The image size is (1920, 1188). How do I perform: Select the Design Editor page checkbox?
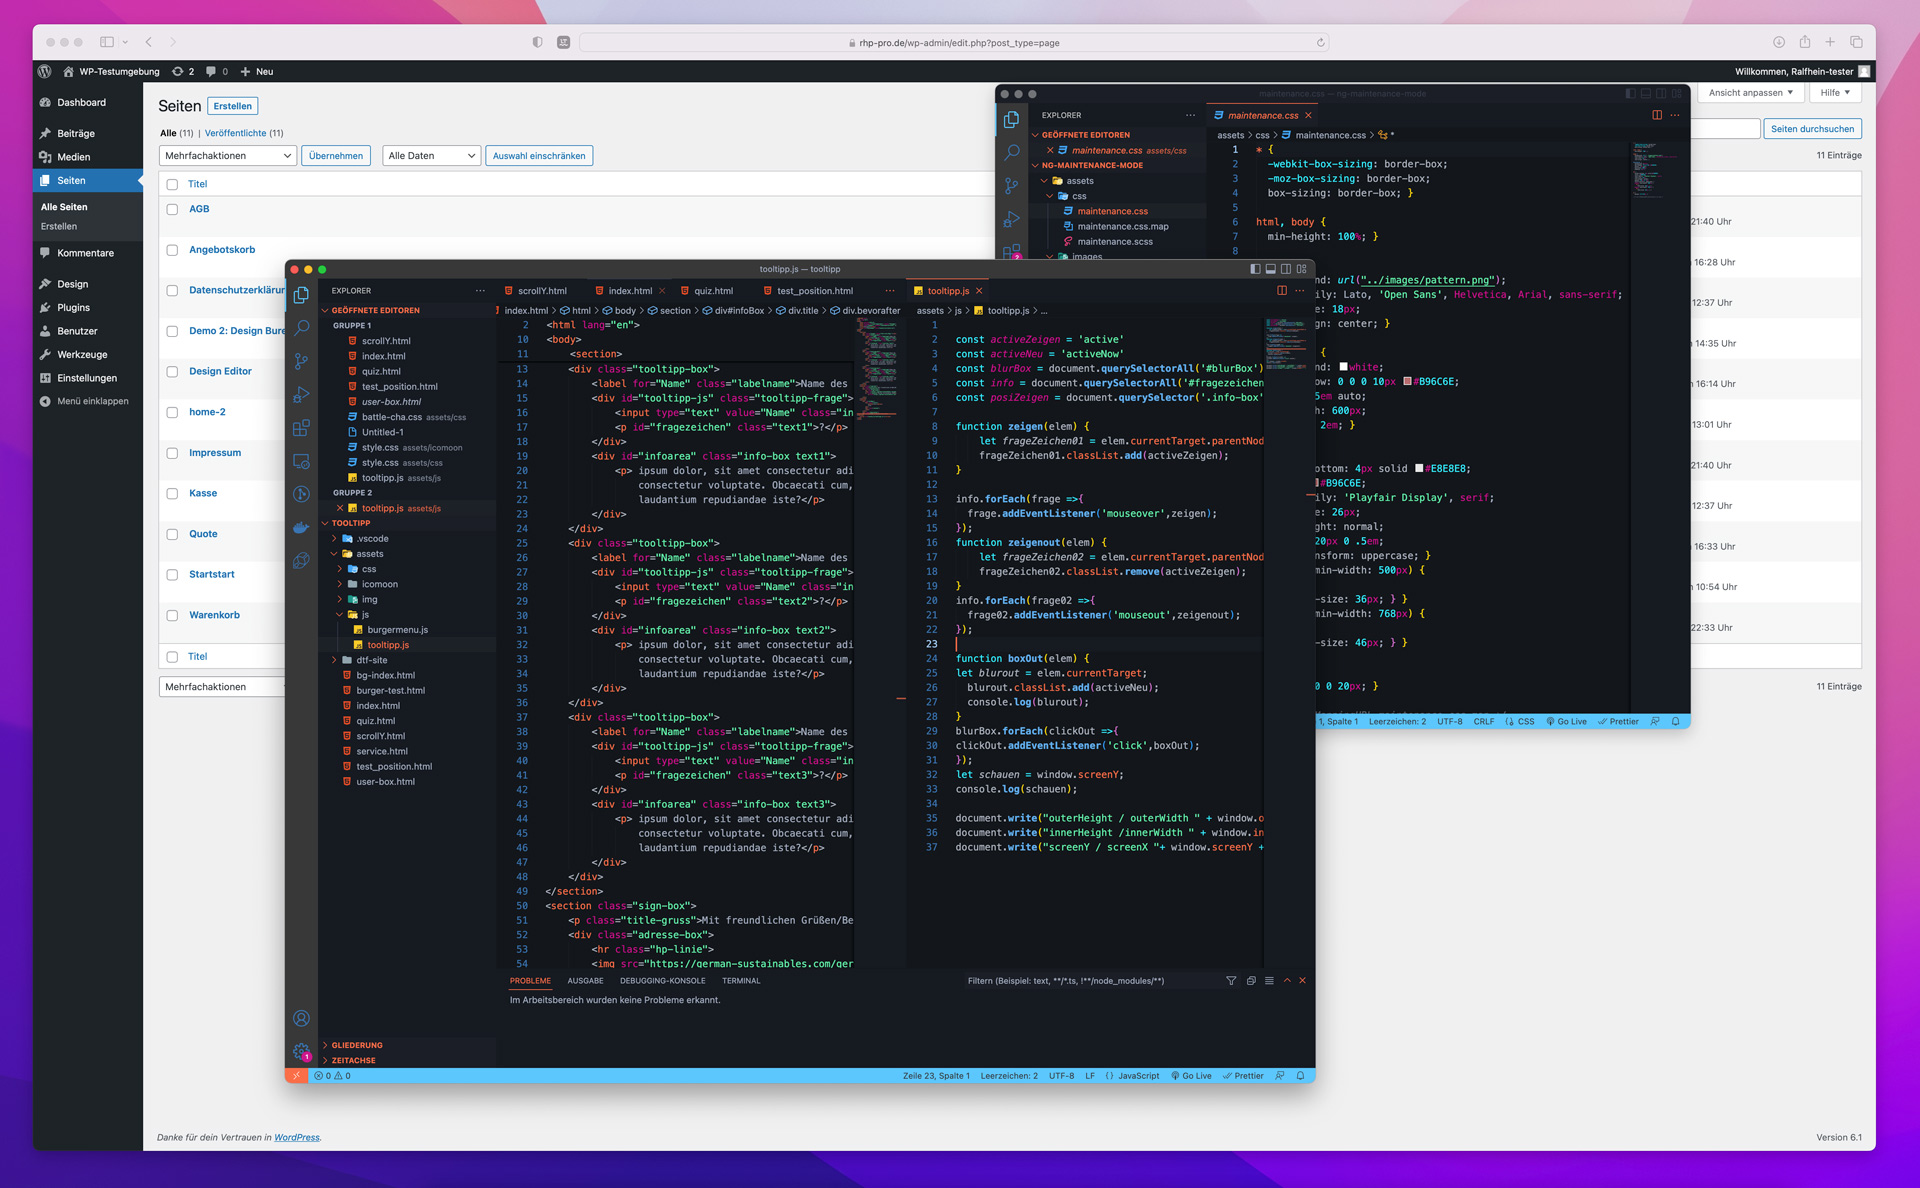[172, 372]
